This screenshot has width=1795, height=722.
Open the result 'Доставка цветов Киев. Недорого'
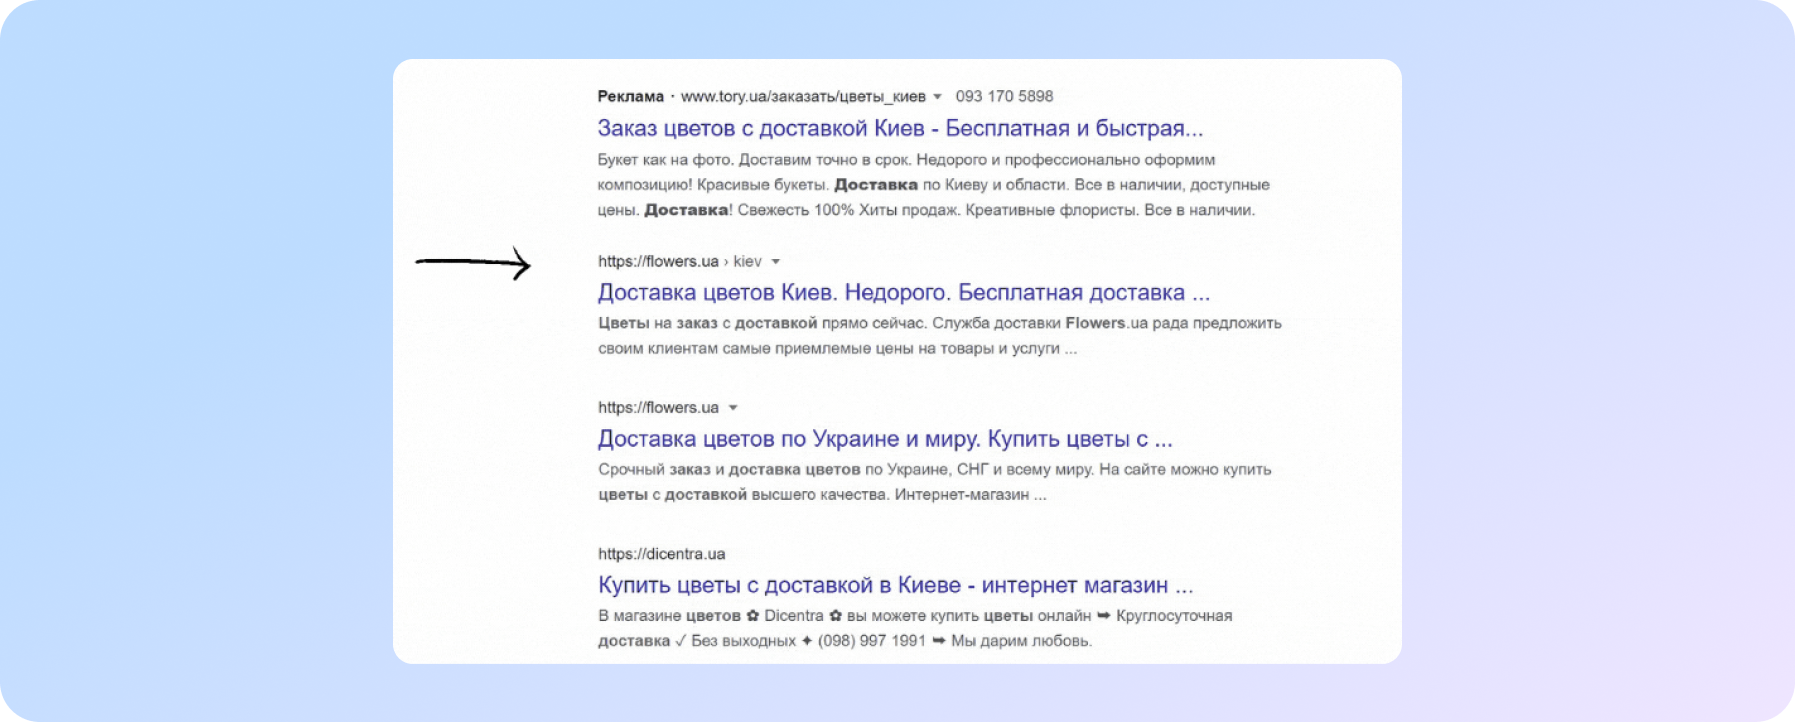[904, 292]
